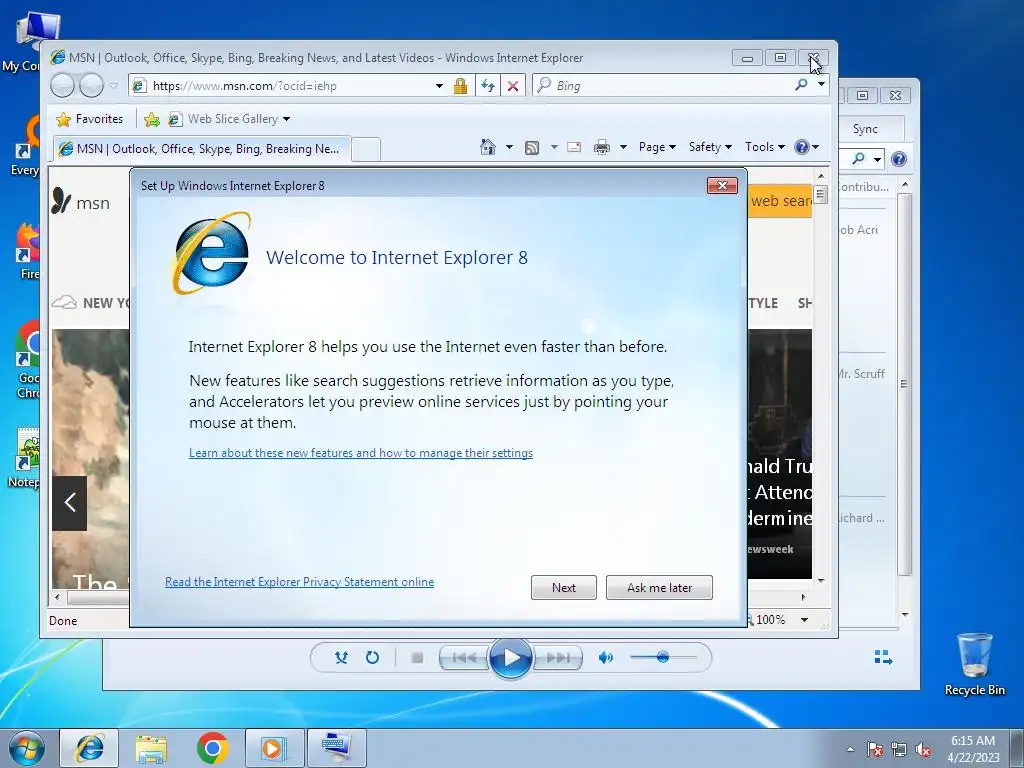The width and height of the screenshot is (1024, 768).
Task: Click the Print icon
Action: tap(601, 148)
